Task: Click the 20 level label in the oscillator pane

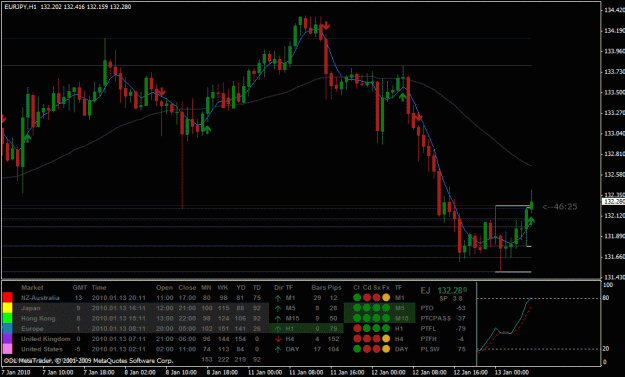Action: (606, 349)
